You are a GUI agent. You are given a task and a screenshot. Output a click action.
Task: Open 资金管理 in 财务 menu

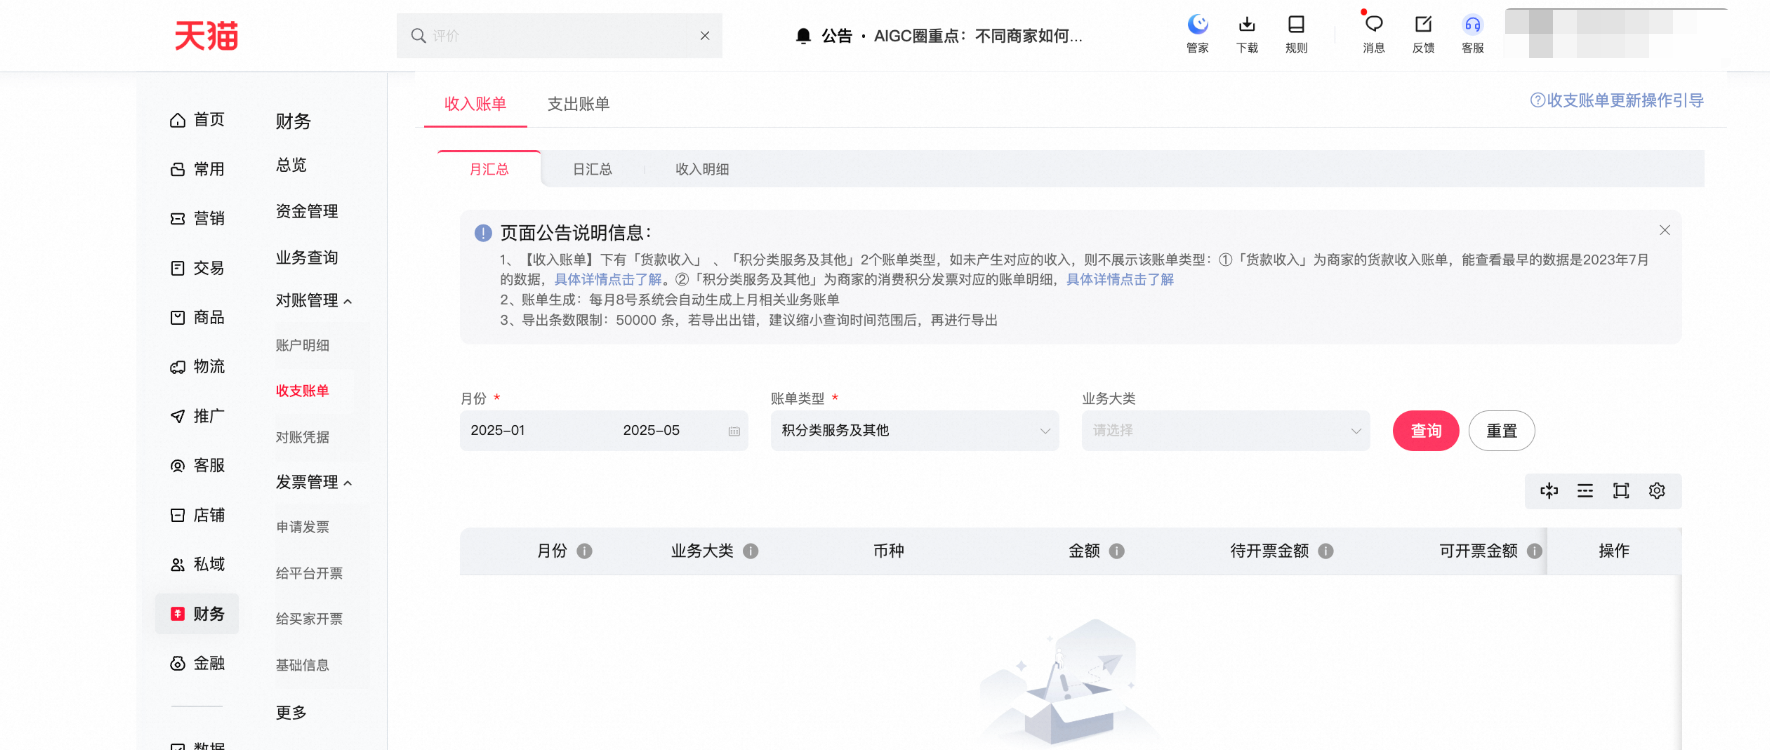click(307, 211)
